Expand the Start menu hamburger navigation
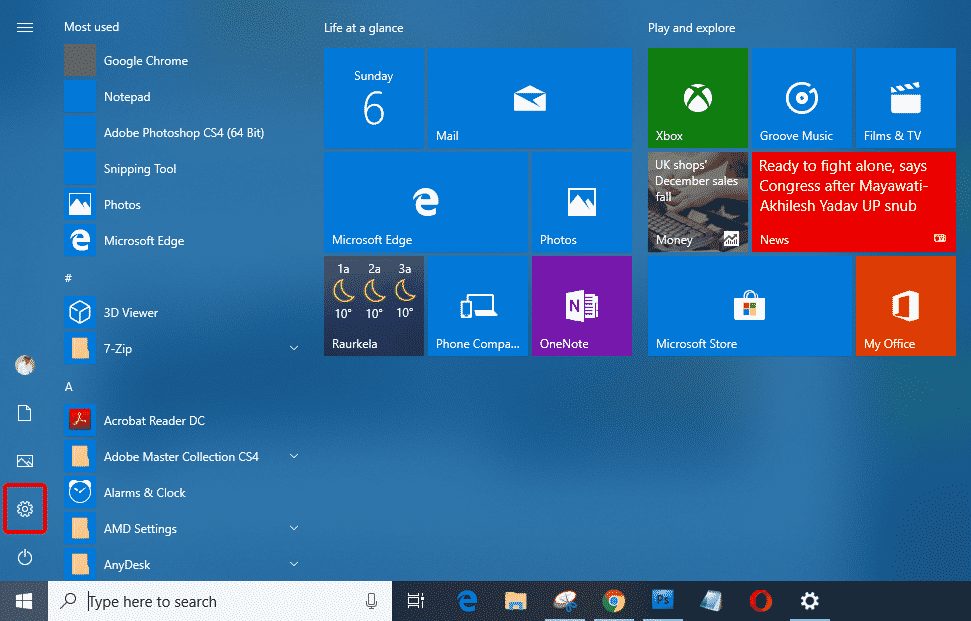The height and width of the screenshot is (621, 971). pos(25,27)
